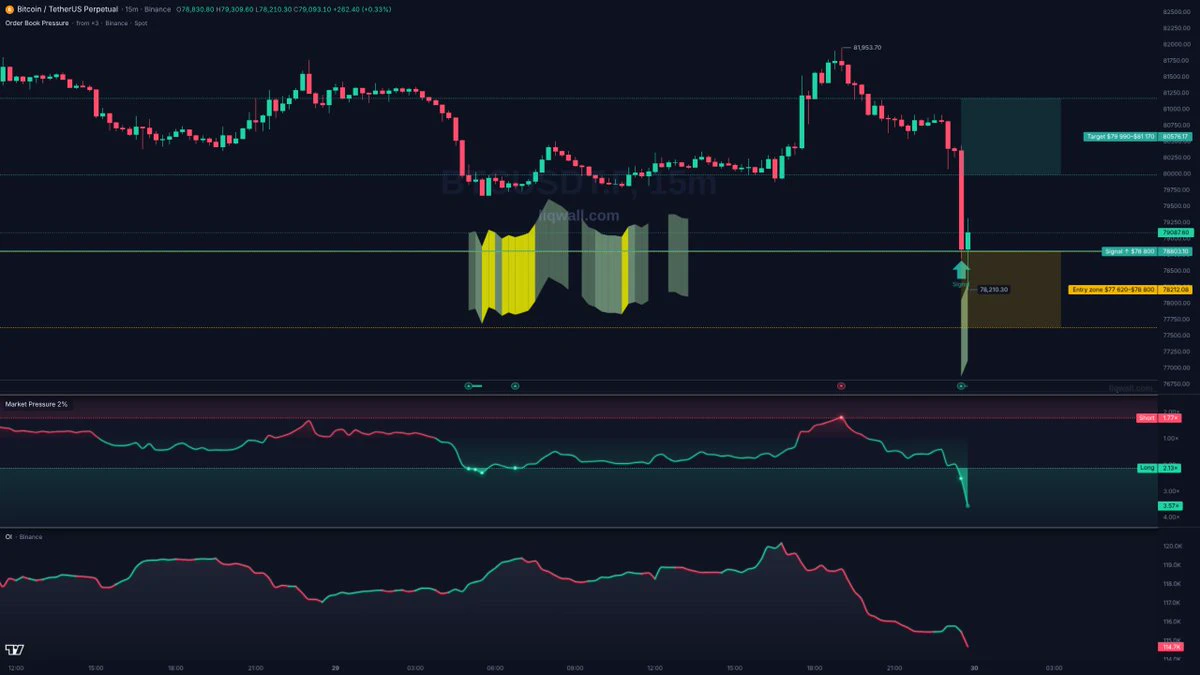
Task: Click the red 1.77× scale tag
Action: (x=1171, y=418)
